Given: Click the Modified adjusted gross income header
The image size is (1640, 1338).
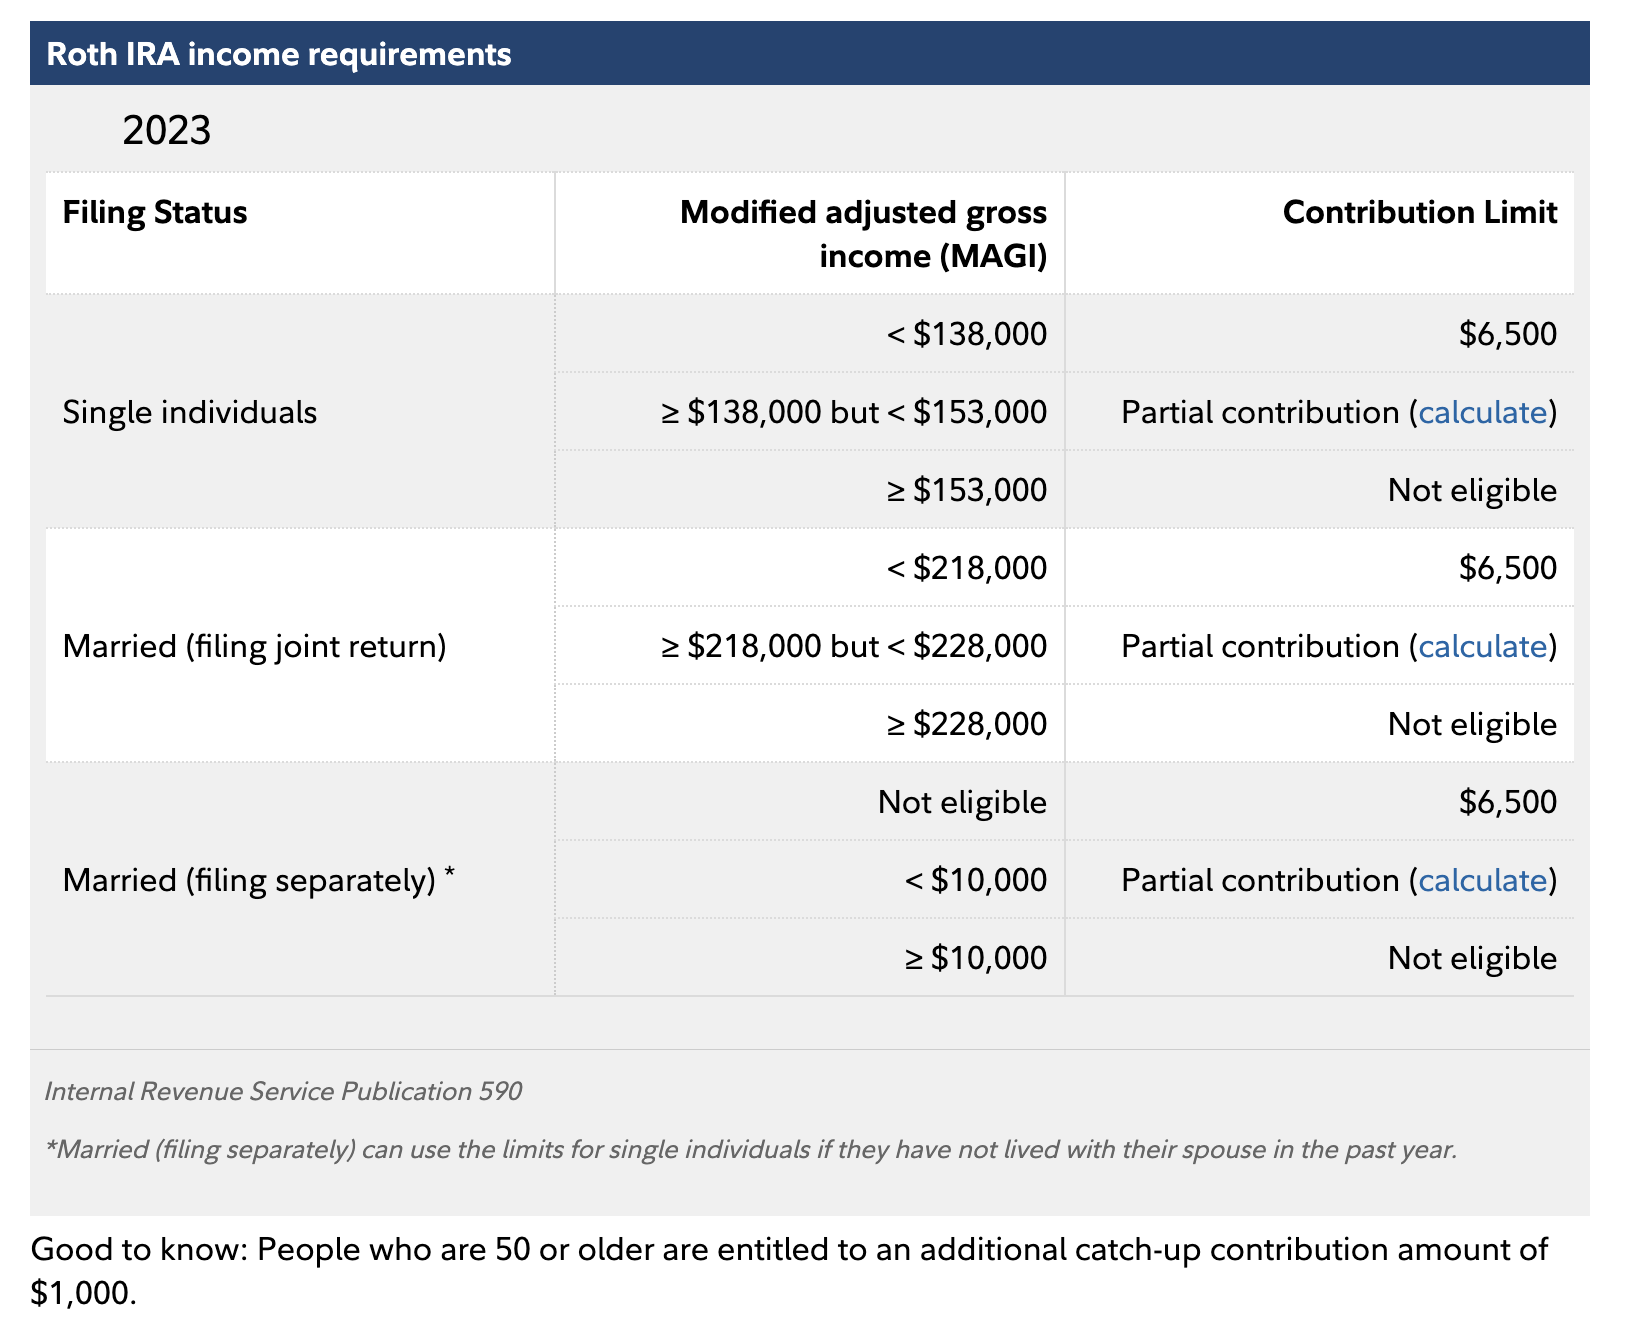Looking at the screenshot, I should 863,234.
